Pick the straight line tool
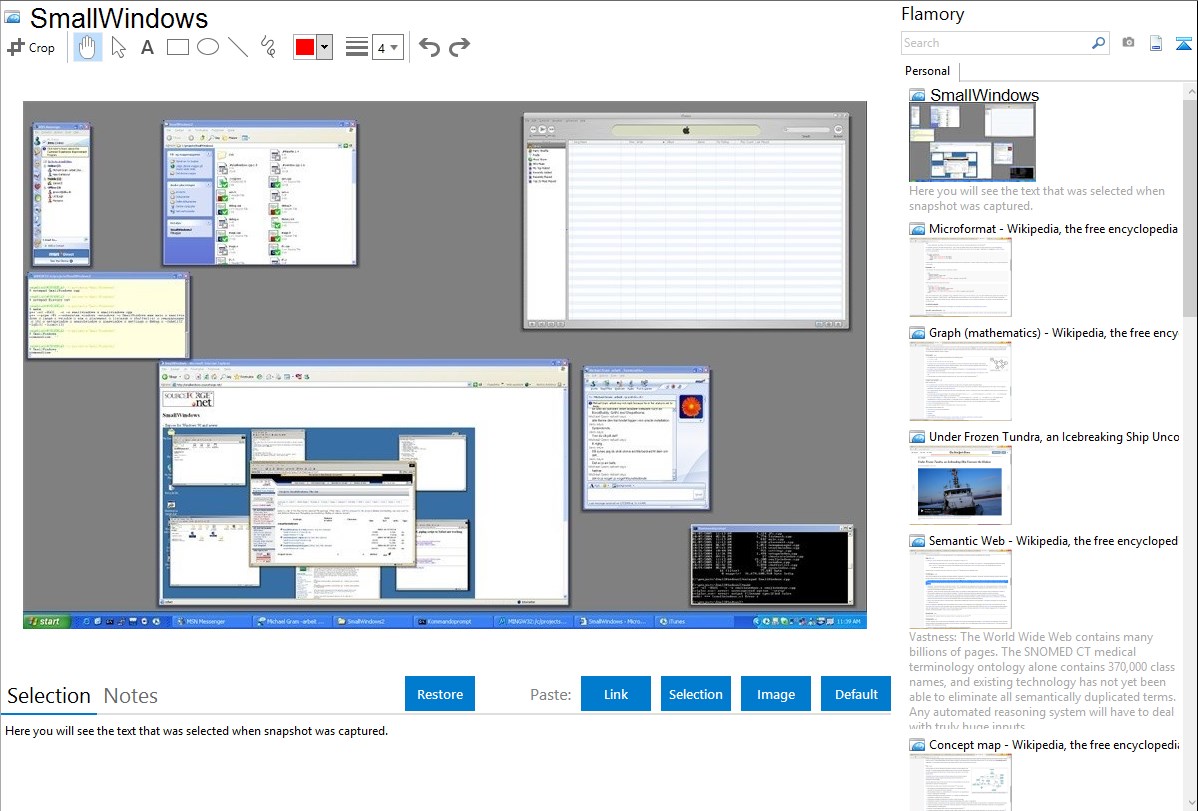Image resolution: width=1198 pixels, height=811 pixels. 237,47
